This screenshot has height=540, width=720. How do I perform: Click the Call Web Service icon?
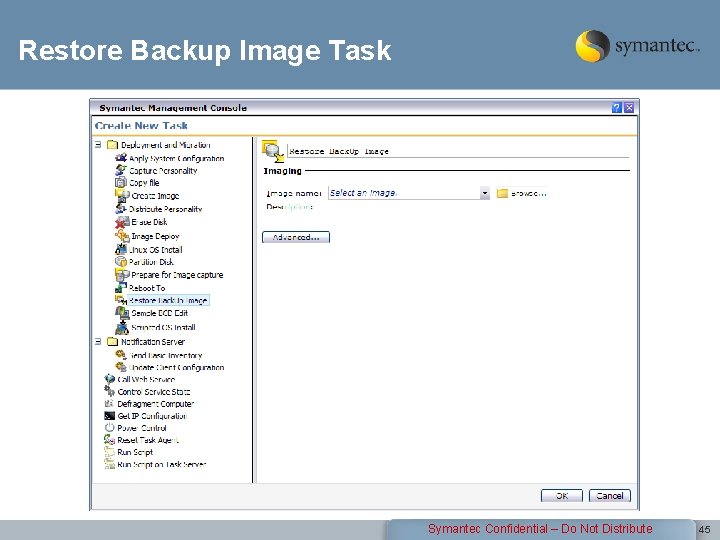tap(109, 379)
